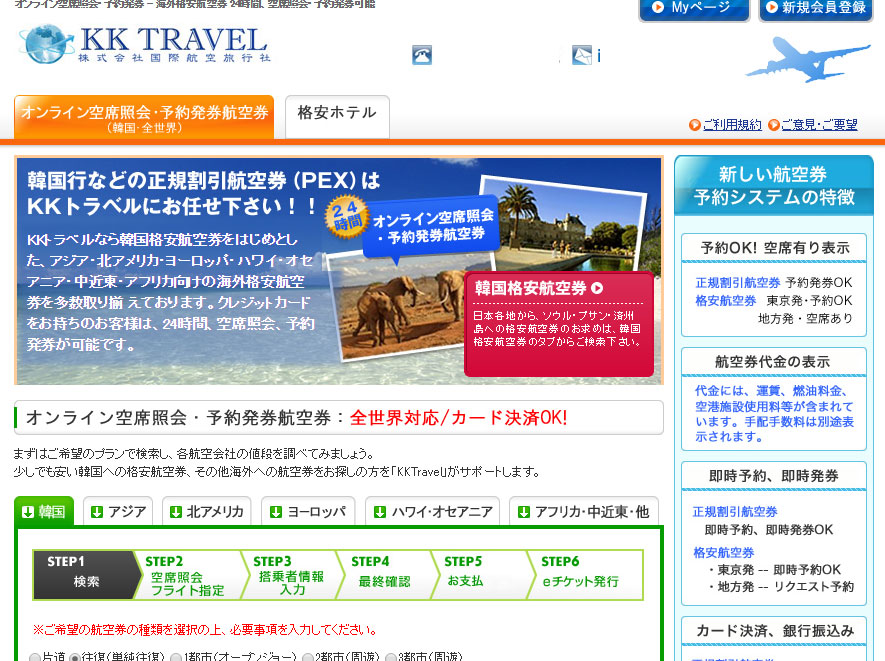This screenshot has width=885, height=661.
Task: Open the Myページ button
Action: click(x=694, y=8)
